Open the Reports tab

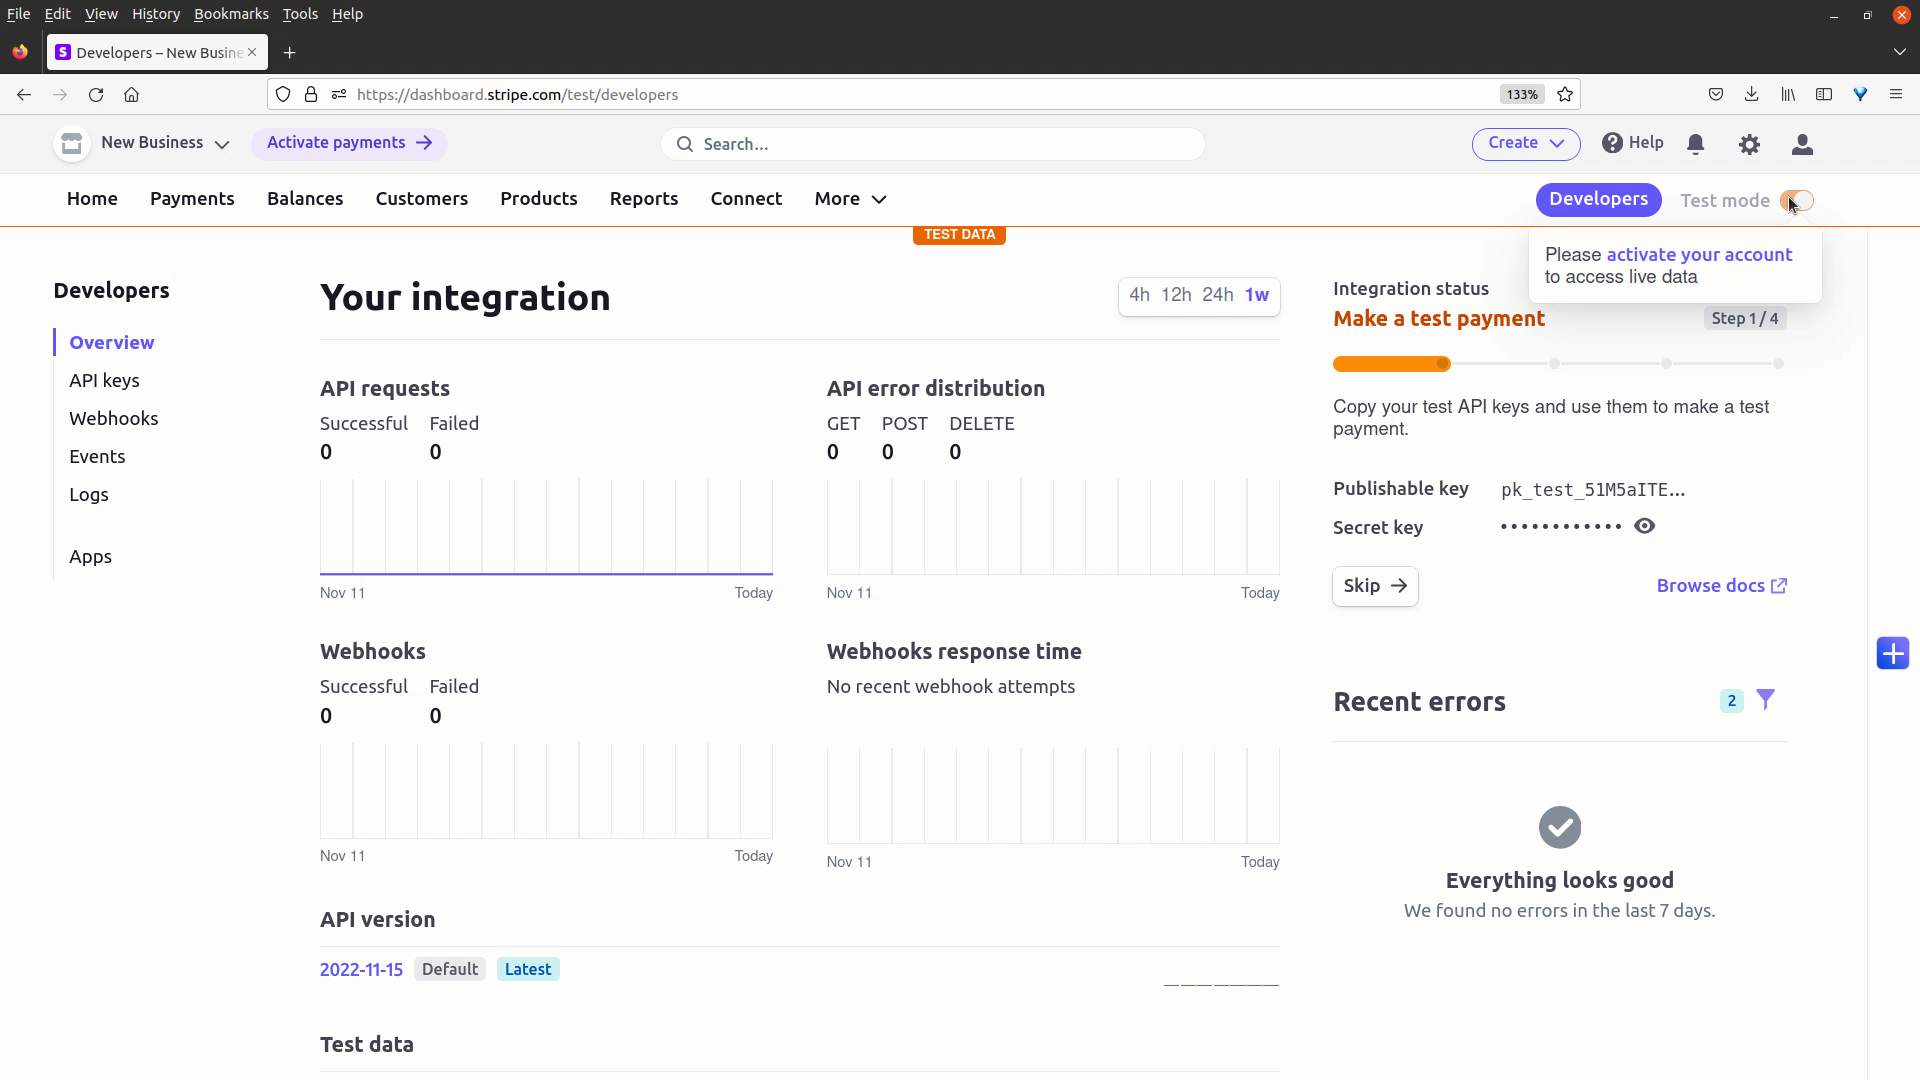click(x=644, y=199)
